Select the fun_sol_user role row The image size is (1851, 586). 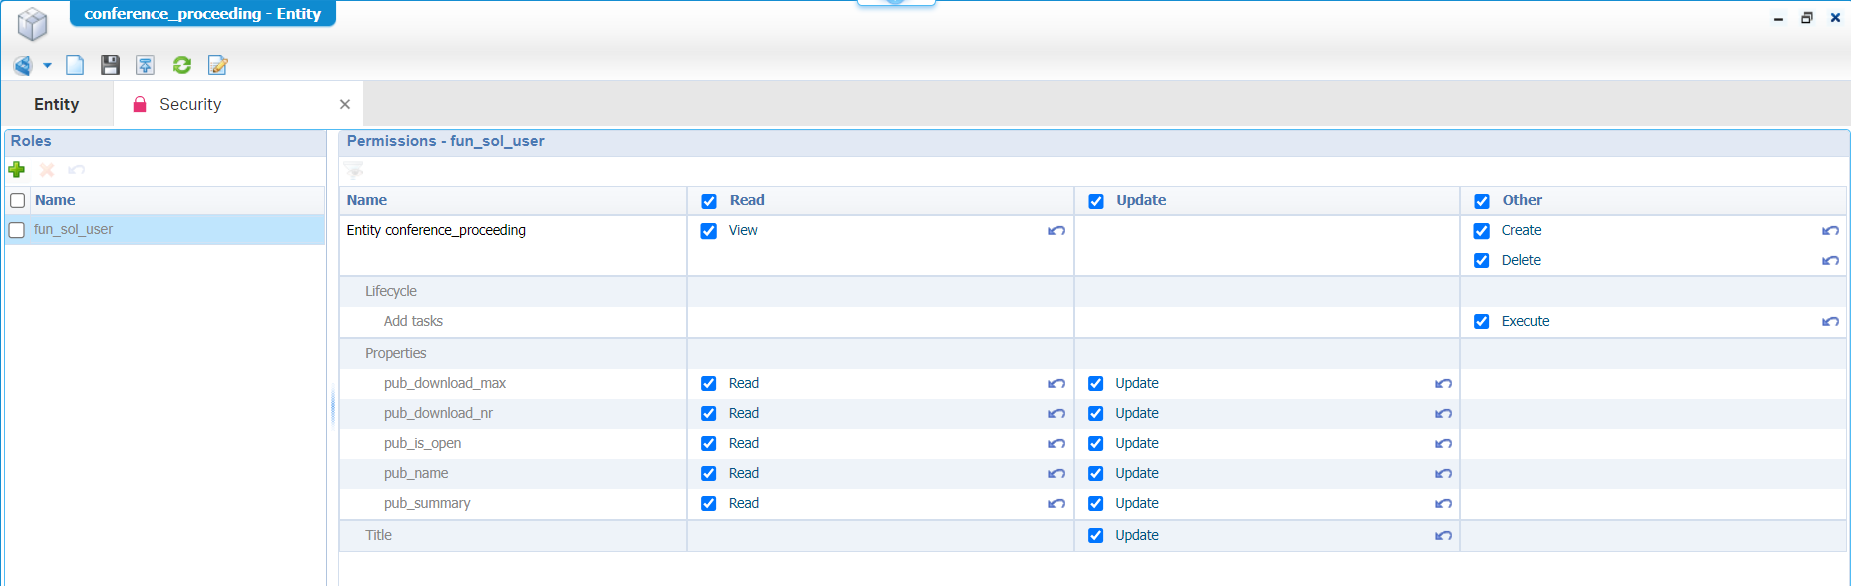click(74, 230)
